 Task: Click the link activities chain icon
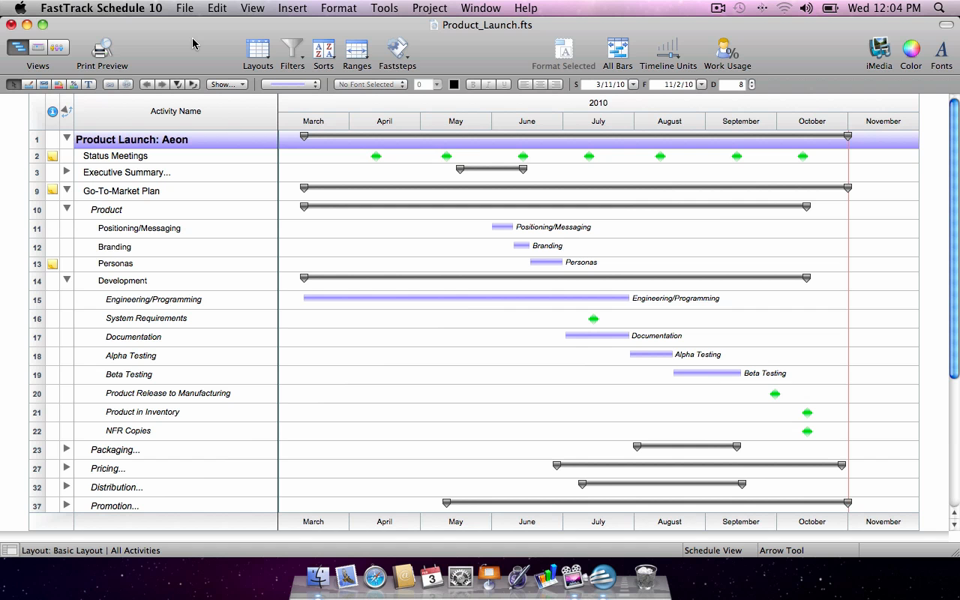[x=110, y=84]
